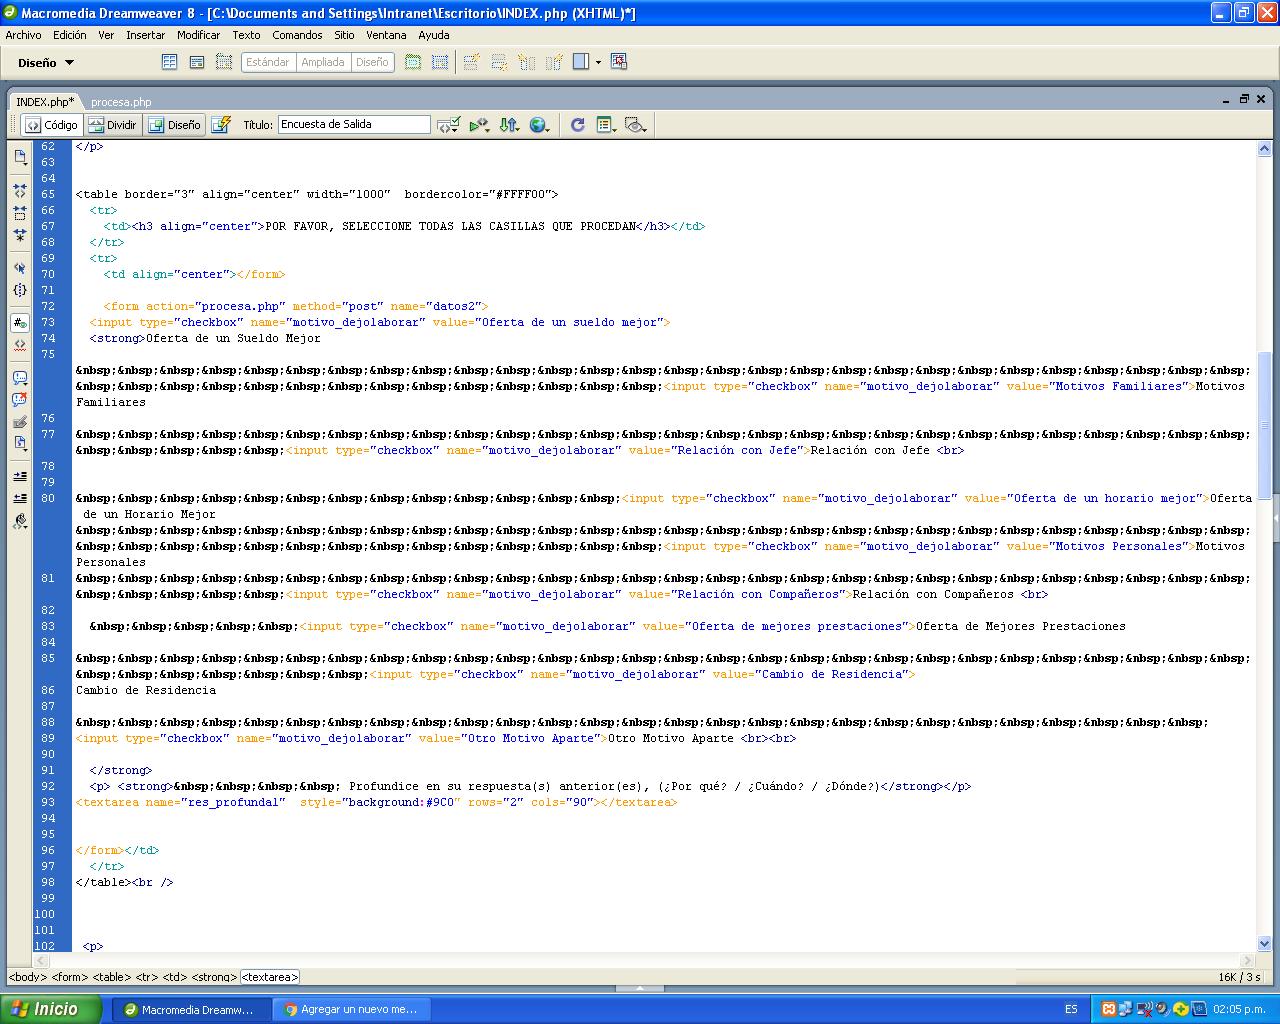
Task: Open the Frames dropdown arrow in Insert bar
Action: point(598,62)
